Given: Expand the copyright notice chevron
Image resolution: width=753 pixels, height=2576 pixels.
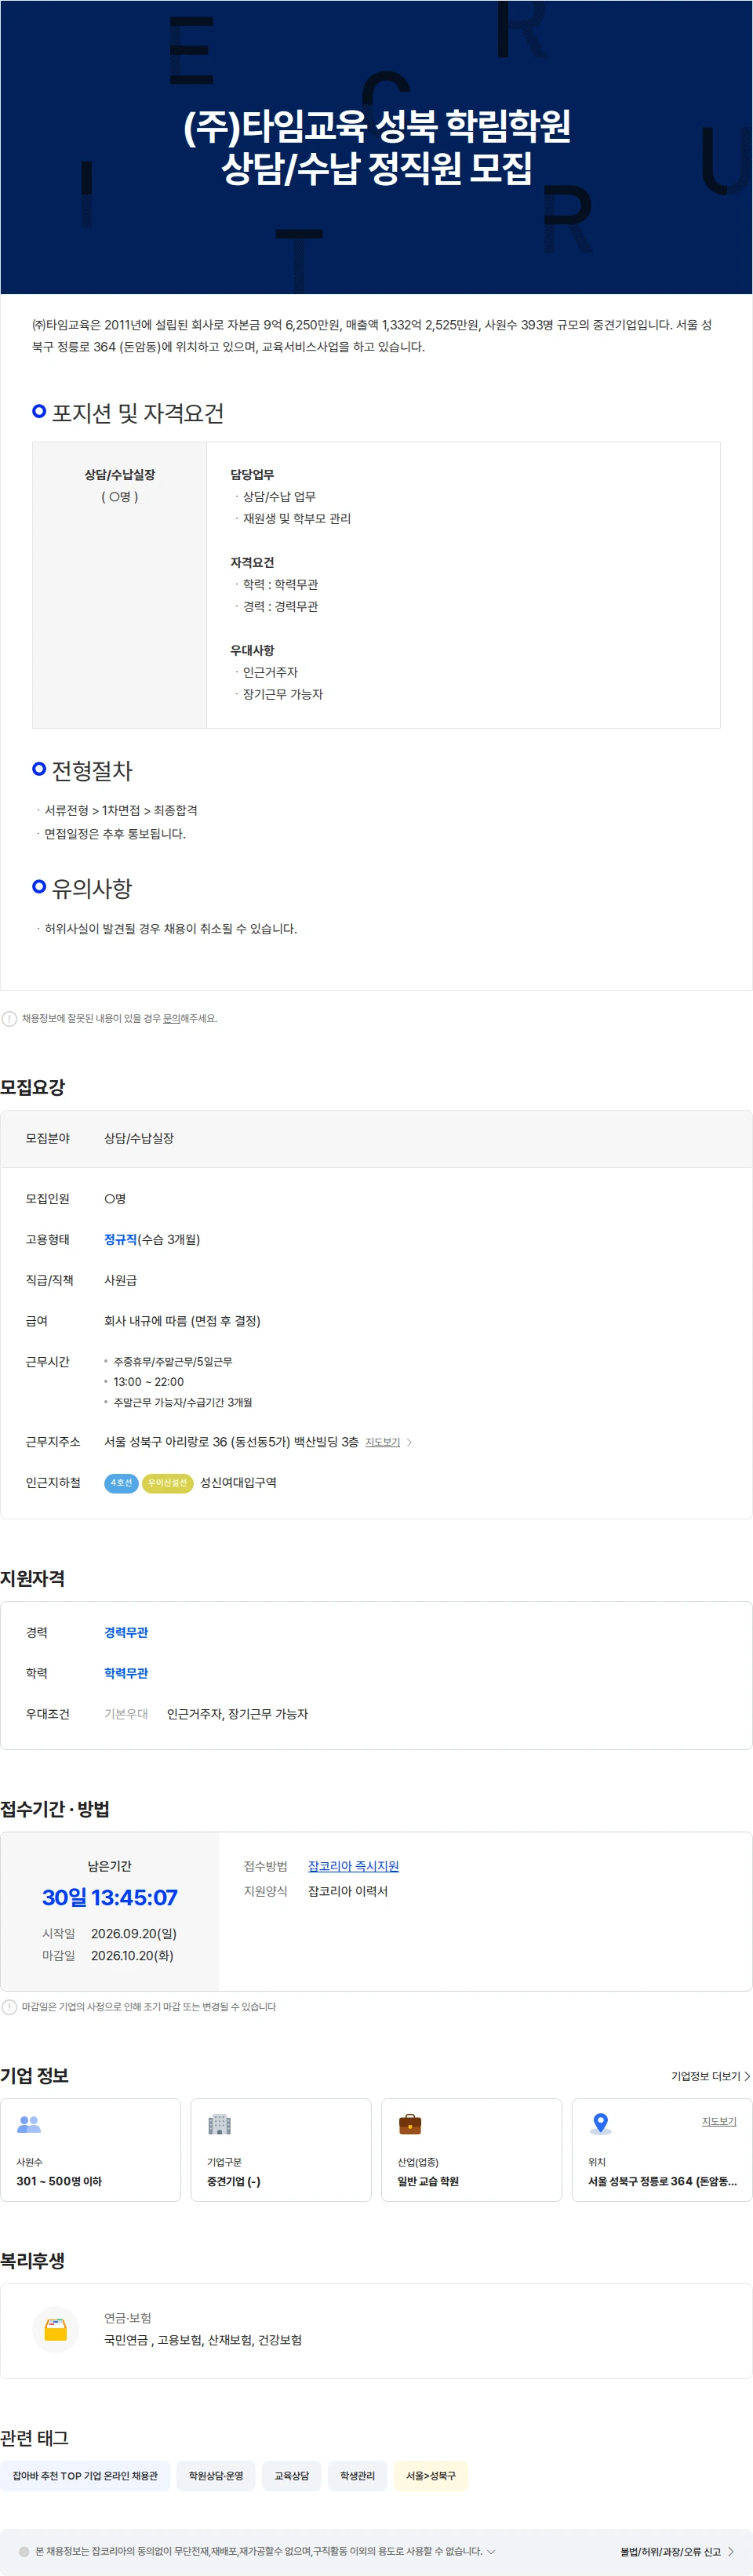Looking at the screenshot, I should (491, 2551).
